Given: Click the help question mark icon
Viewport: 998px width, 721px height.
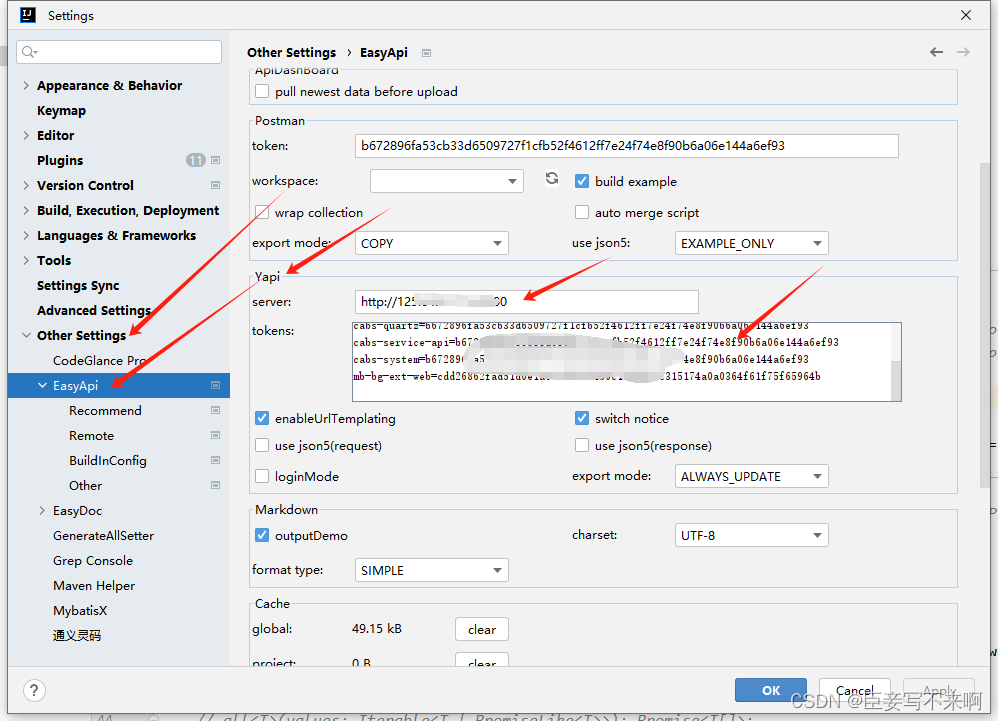Looking at the screenshot, I should pyautogui.click(x=34, y=690).
